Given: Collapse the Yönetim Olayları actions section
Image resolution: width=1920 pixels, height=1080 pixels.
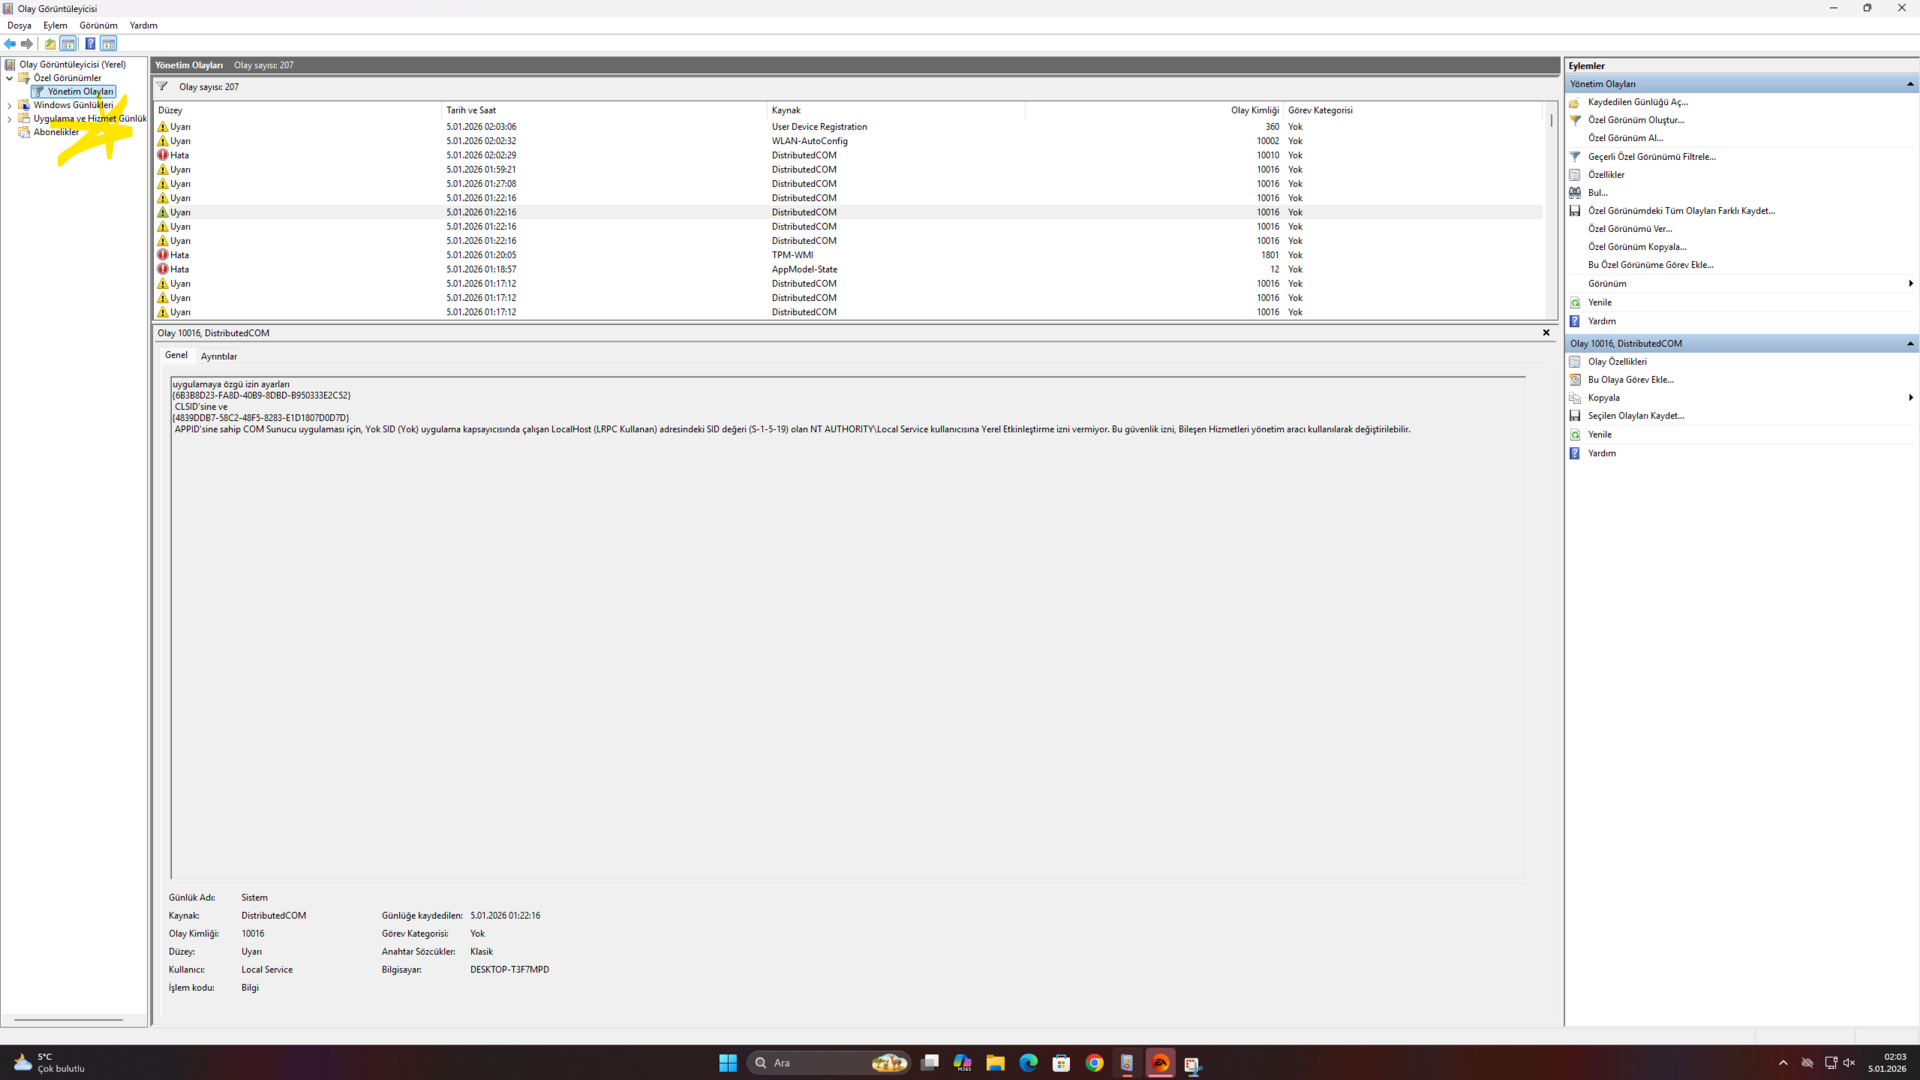Looking at the screenshot, I should tap(1910, 84).
